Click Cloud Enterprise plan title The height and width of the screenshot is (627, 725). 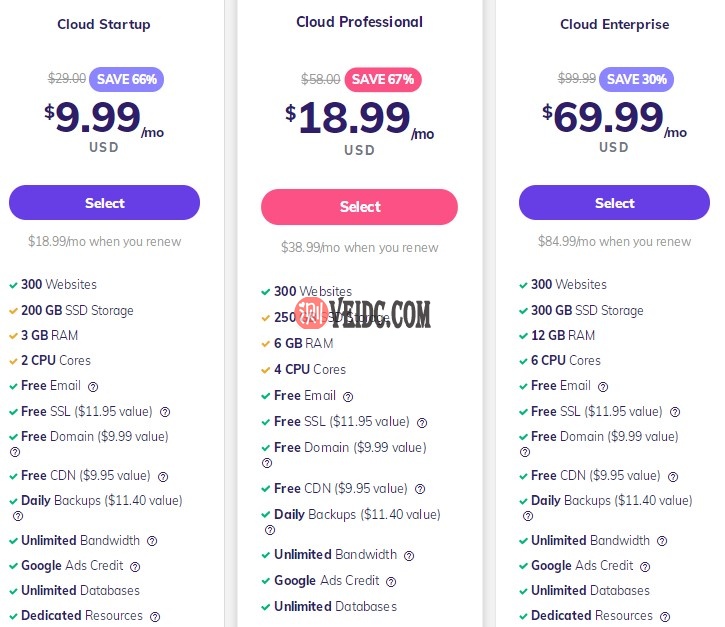[614, 24]
